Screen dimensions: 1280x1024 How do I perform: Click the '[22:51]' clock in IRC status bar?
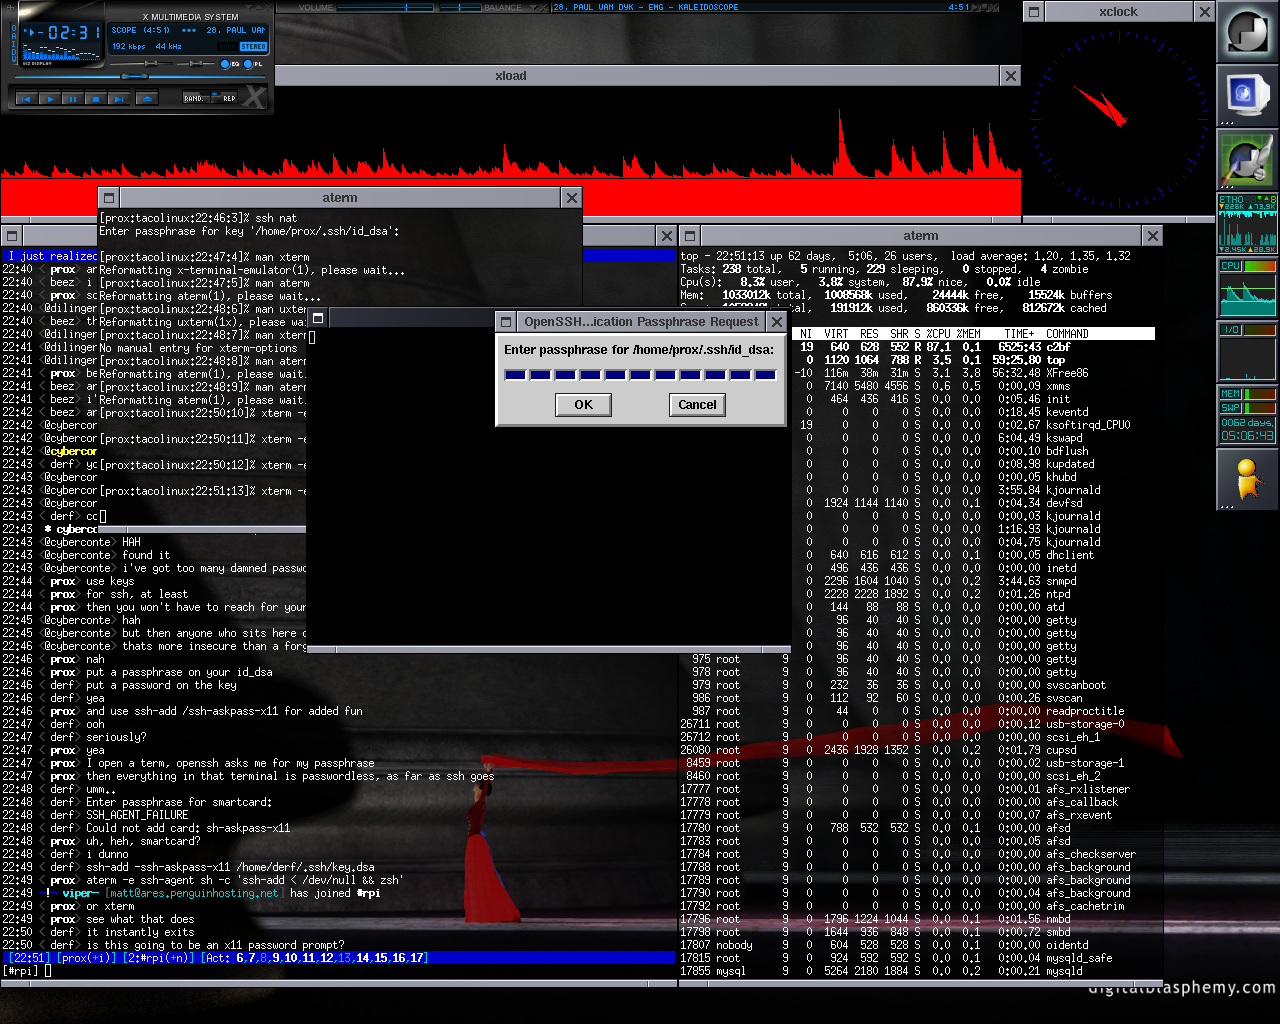tap(30, 958)
